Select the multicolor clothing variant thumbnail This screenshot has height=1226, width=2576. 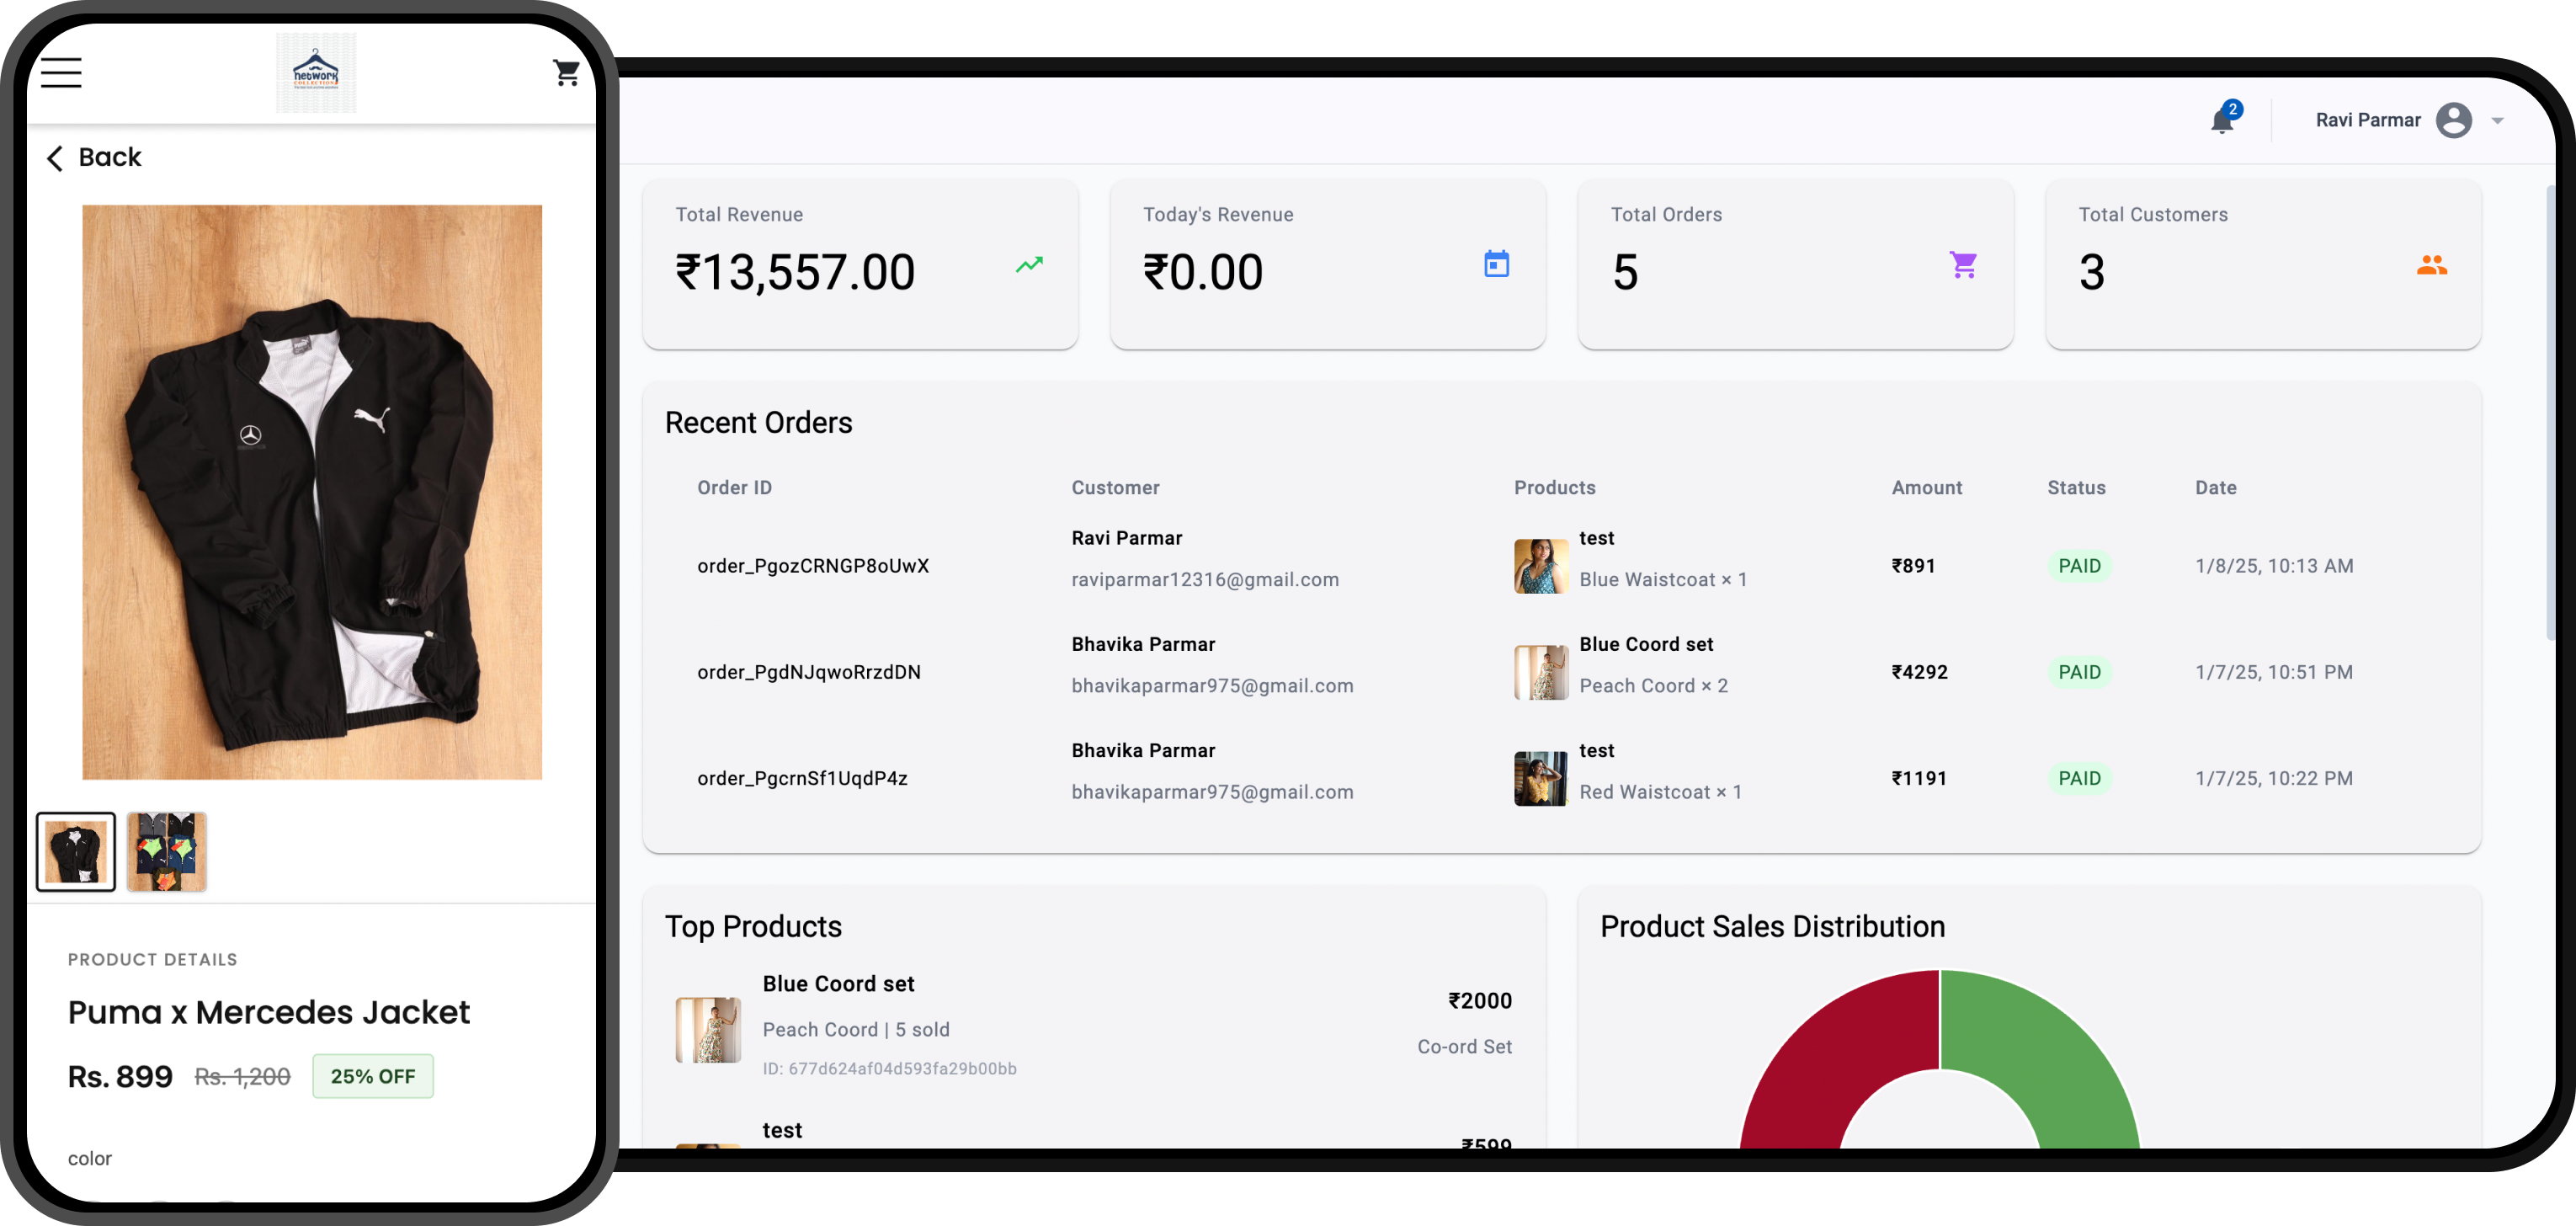pyautogui.click(x=166, y=851)
